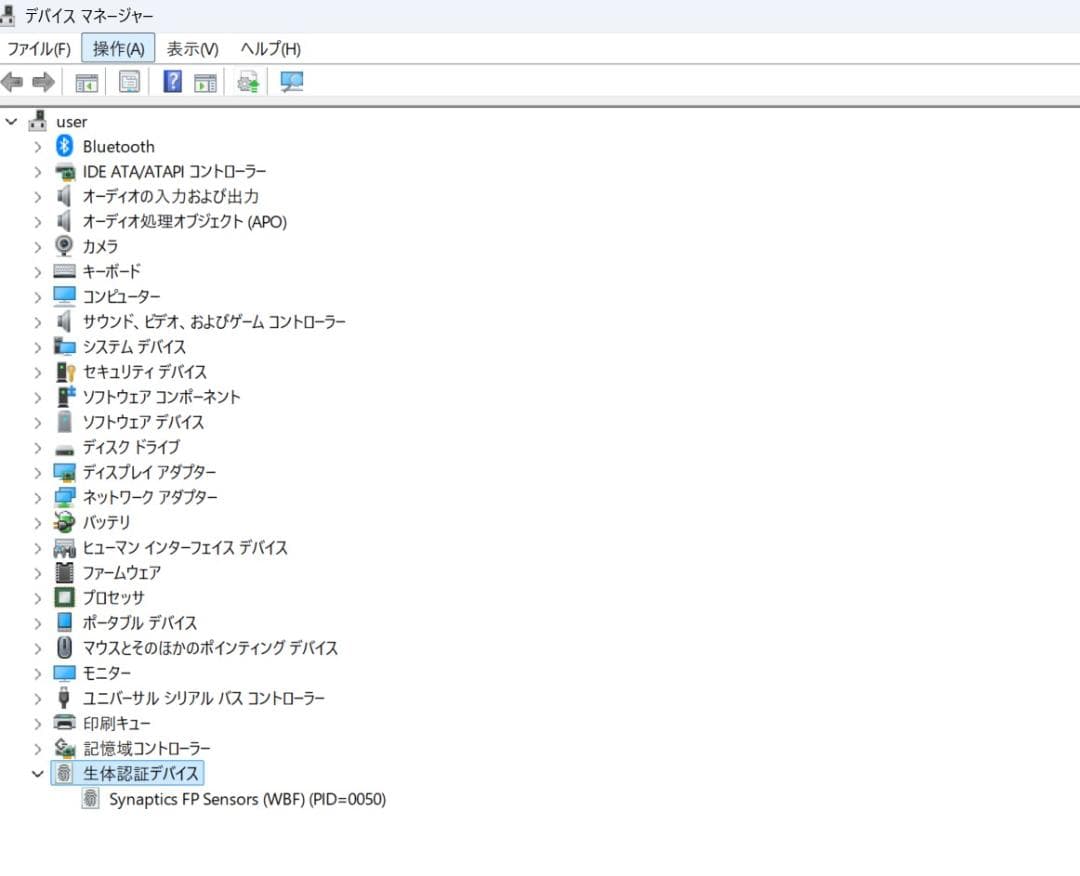Click the Bluetooth device icon
1080x876 pixels.
(64, 146)
